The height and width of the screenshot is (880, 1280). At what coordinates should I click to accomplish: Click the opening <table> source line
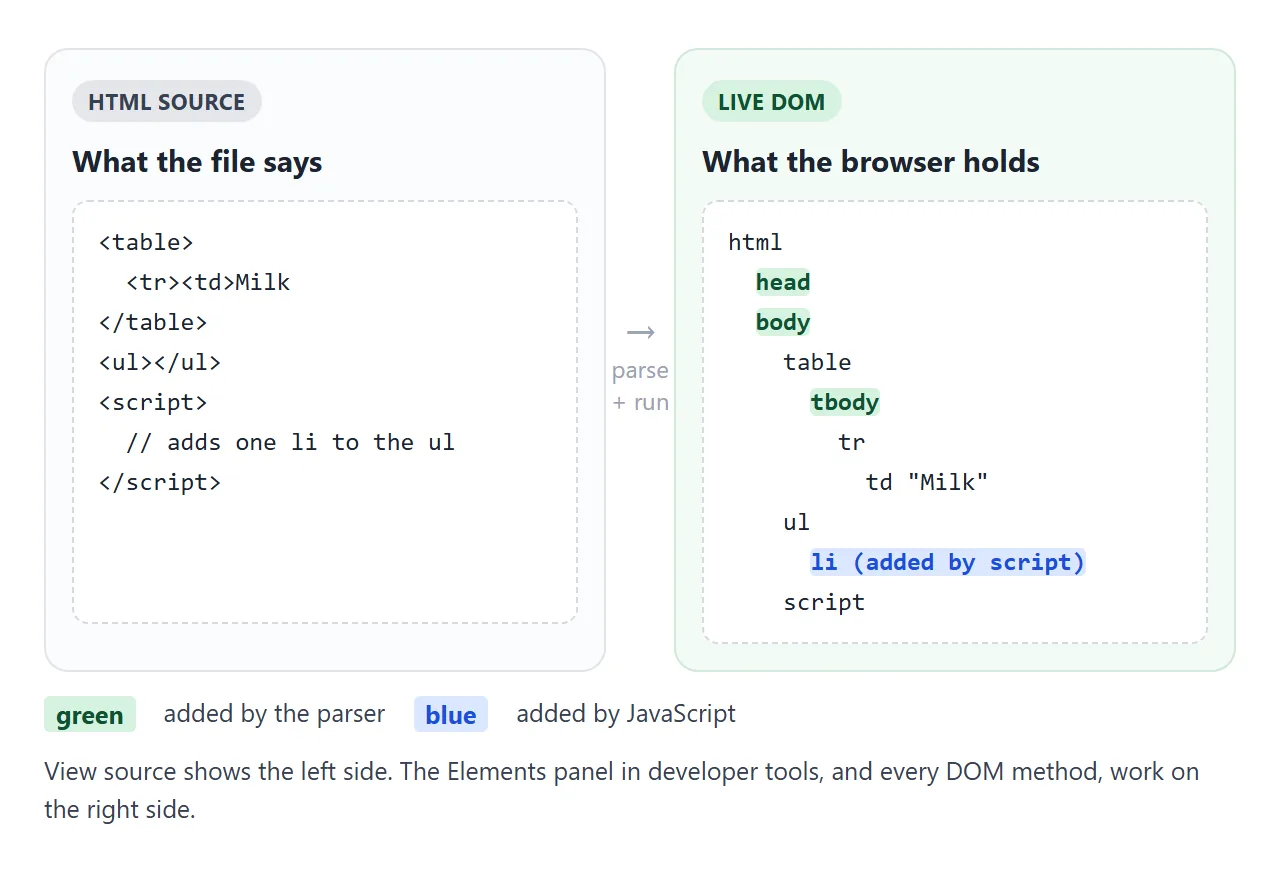[x=146, y=243]
